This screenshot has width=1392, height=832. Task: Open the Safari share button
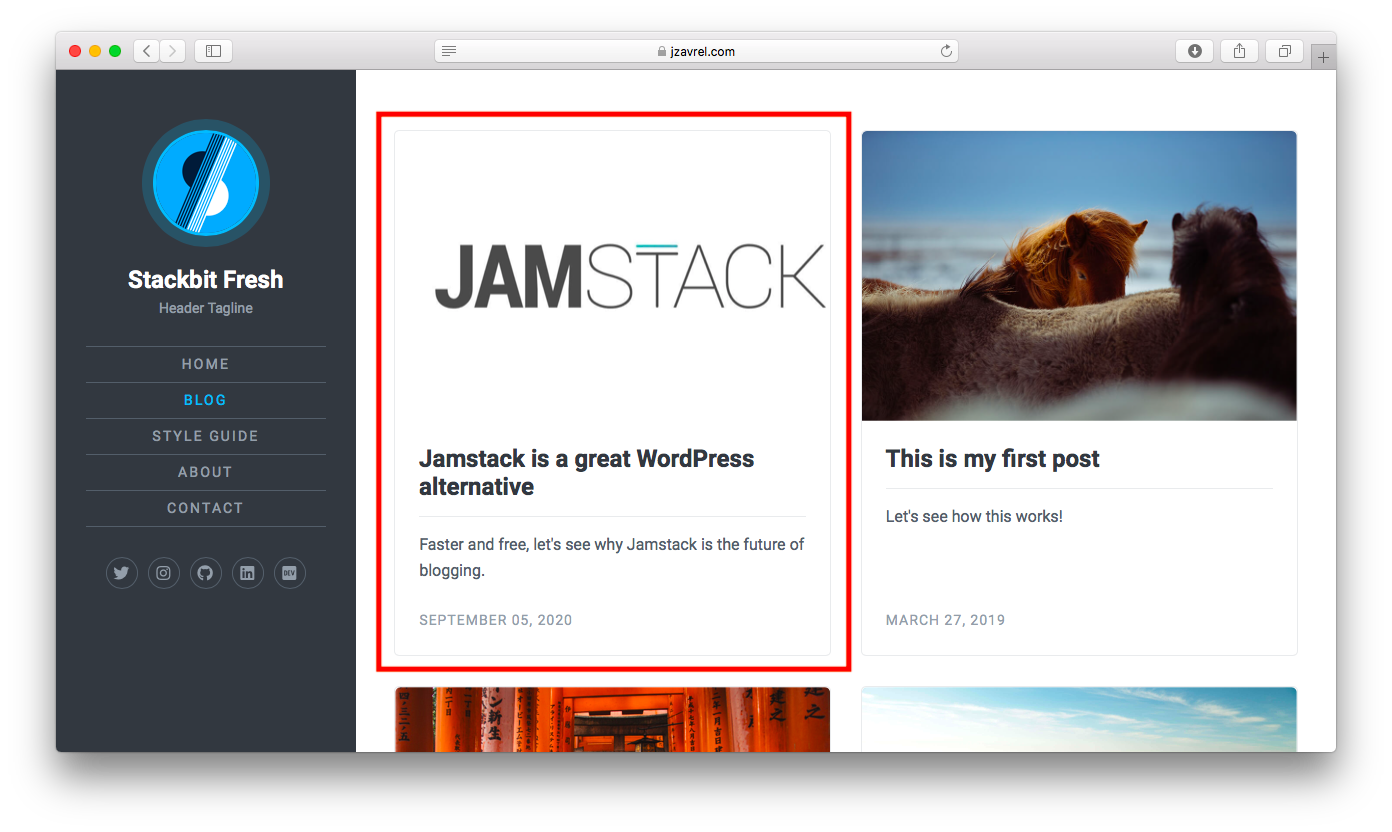1240,51
